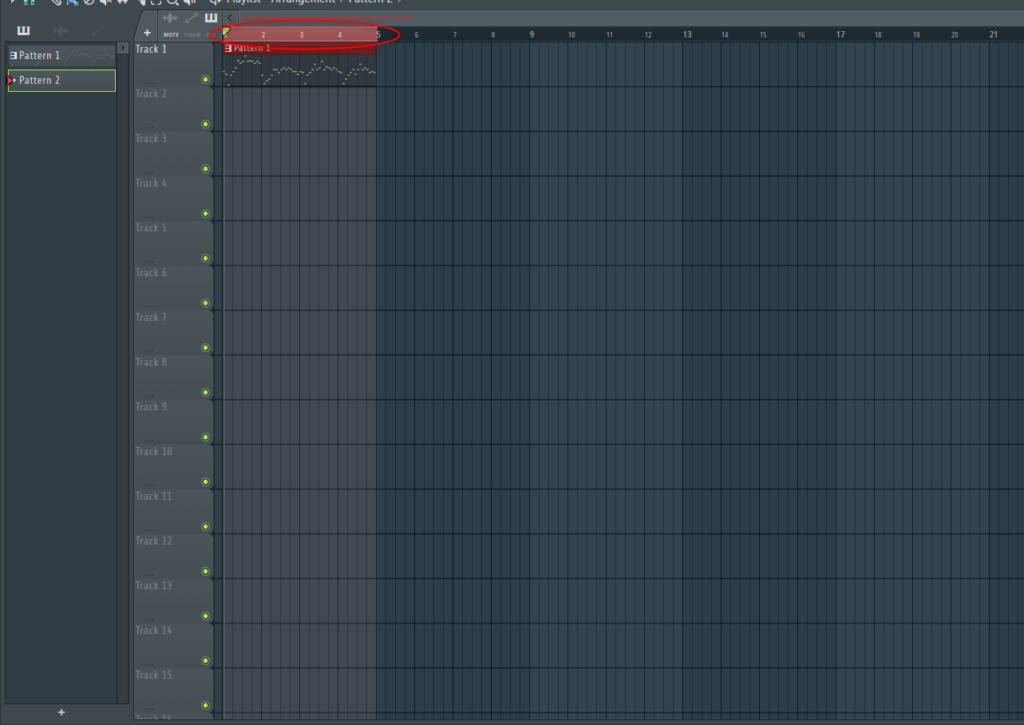Click bar 11 on the timeline ruler
Screen dimensions: 1024x725
[x=609, y=35]
